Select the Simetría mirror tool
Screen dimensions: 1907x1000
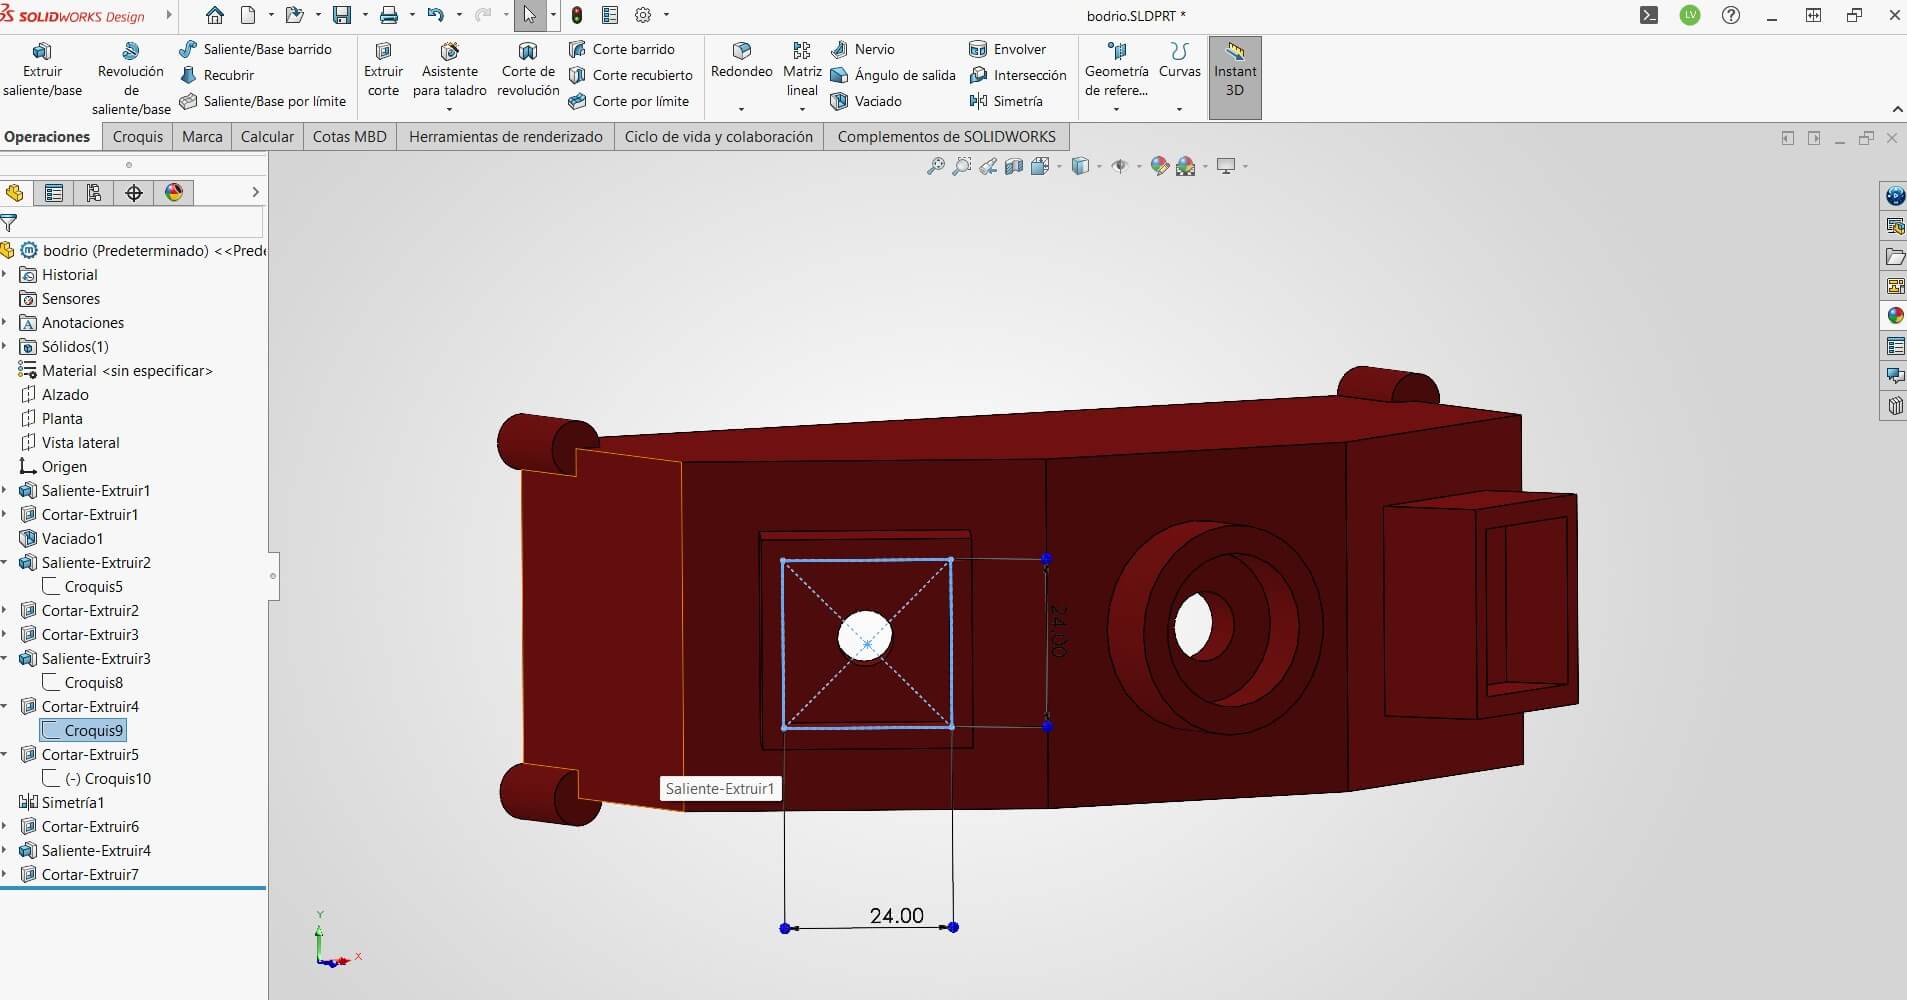click(1006, 101)
